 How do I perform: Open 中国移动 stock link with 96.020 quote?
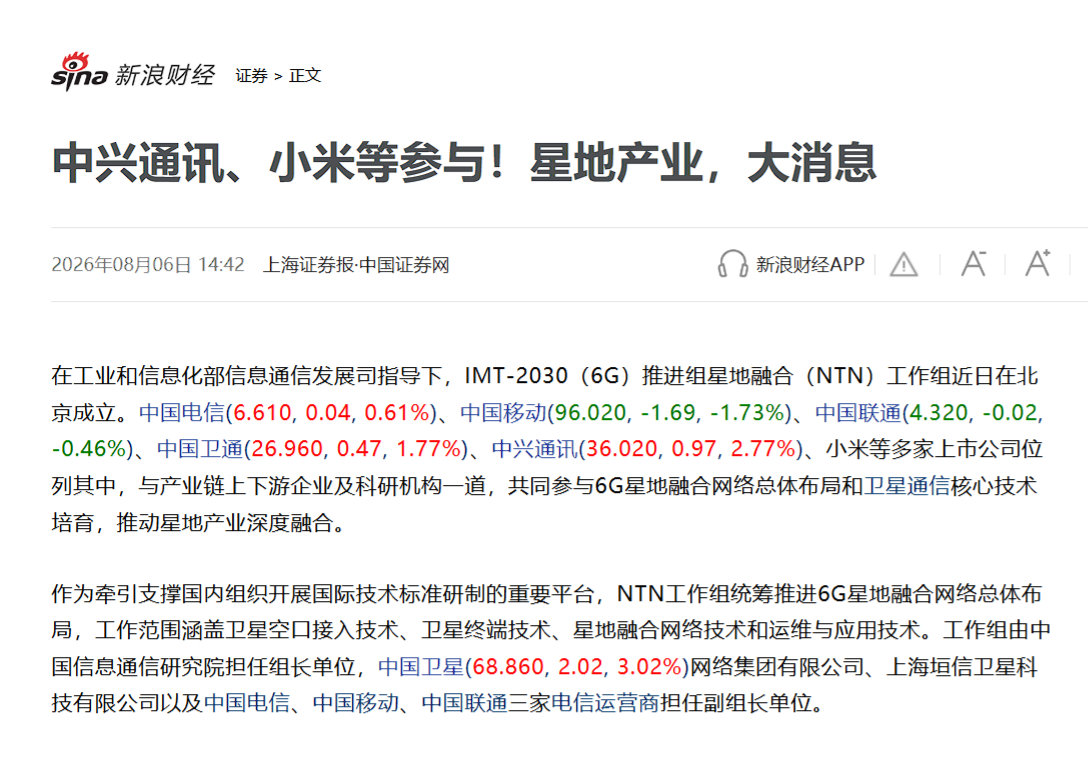tap(503, 412)
